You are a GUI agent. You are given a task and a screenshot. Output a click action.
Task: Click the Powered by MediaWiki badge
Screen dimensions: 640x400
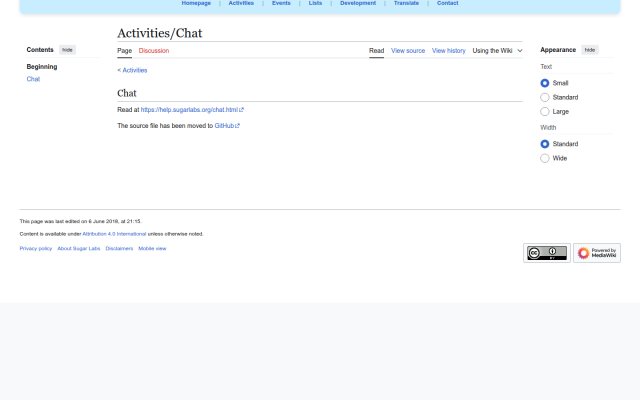coord(597,253)
